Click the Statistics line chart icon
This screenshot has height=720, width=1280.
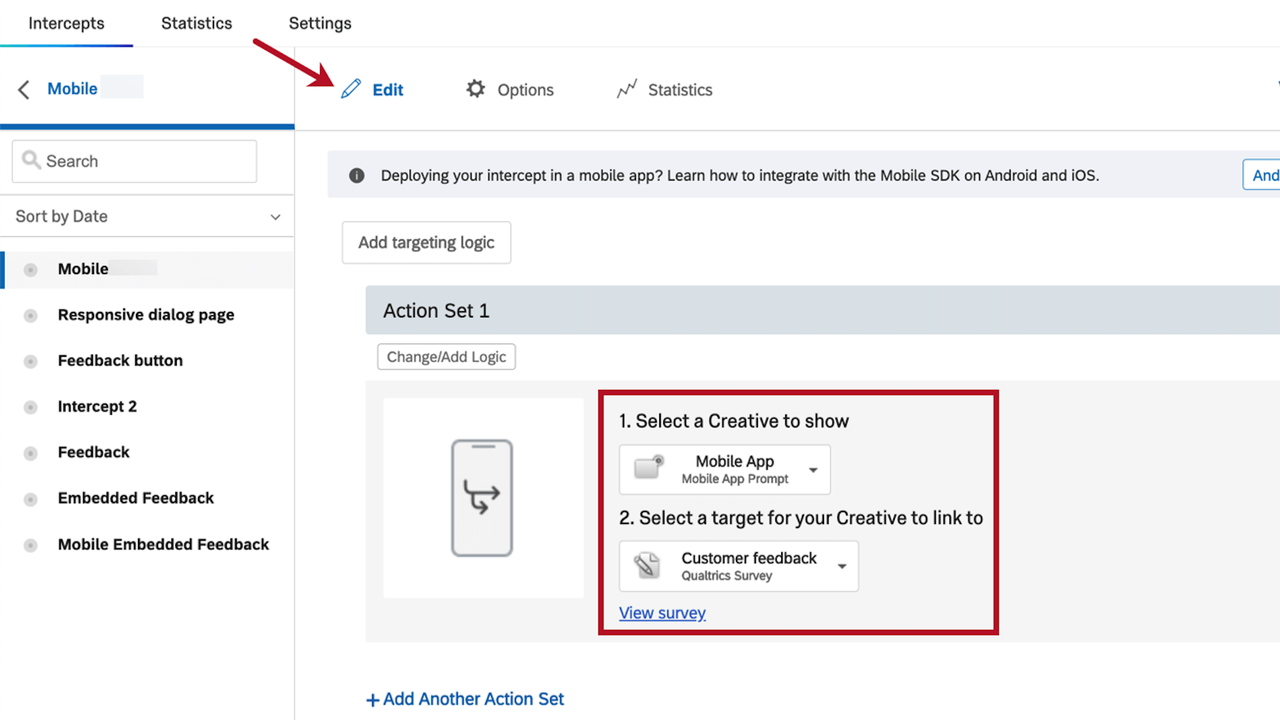627,90
